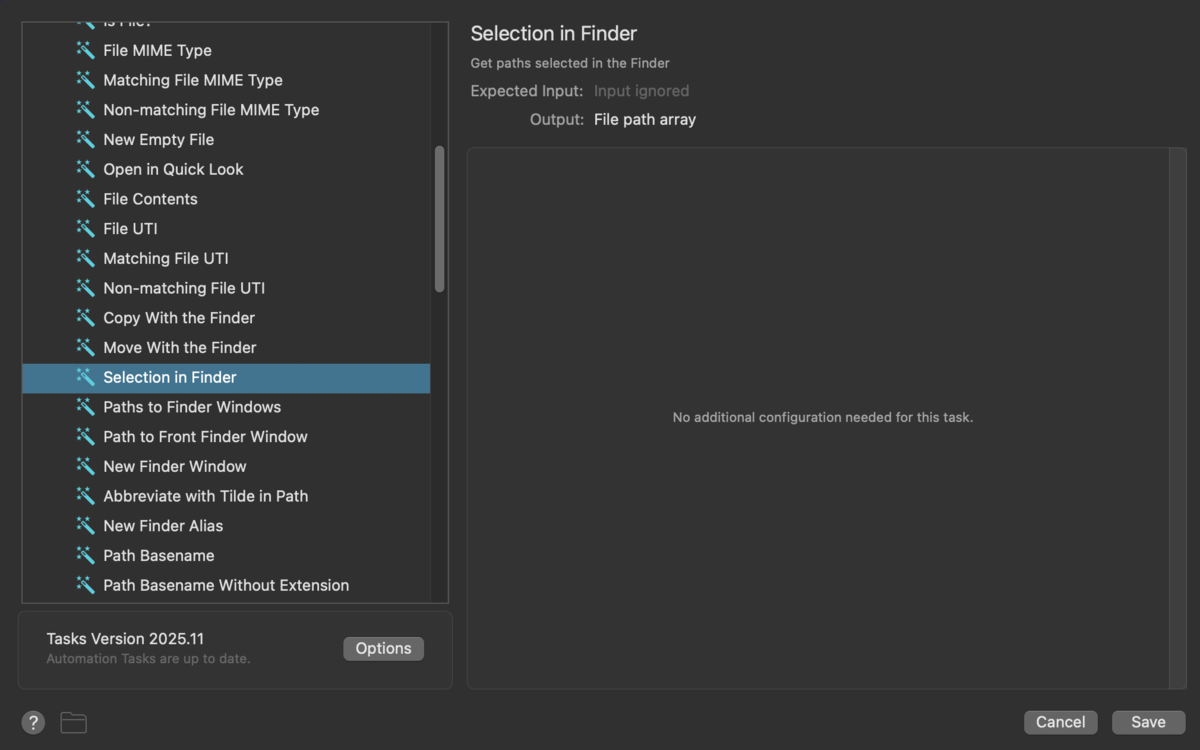
Task: Click the wand icon beside Selection in Finder
Action: [86, 377]
